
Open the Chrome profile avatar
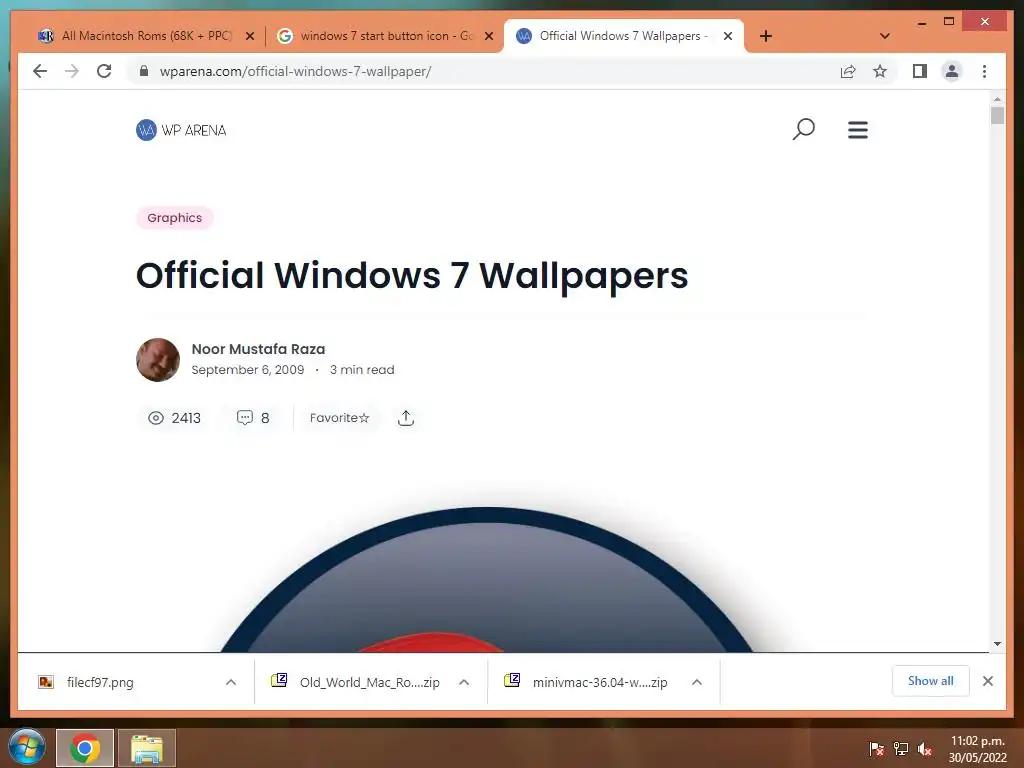coord(952,71)
